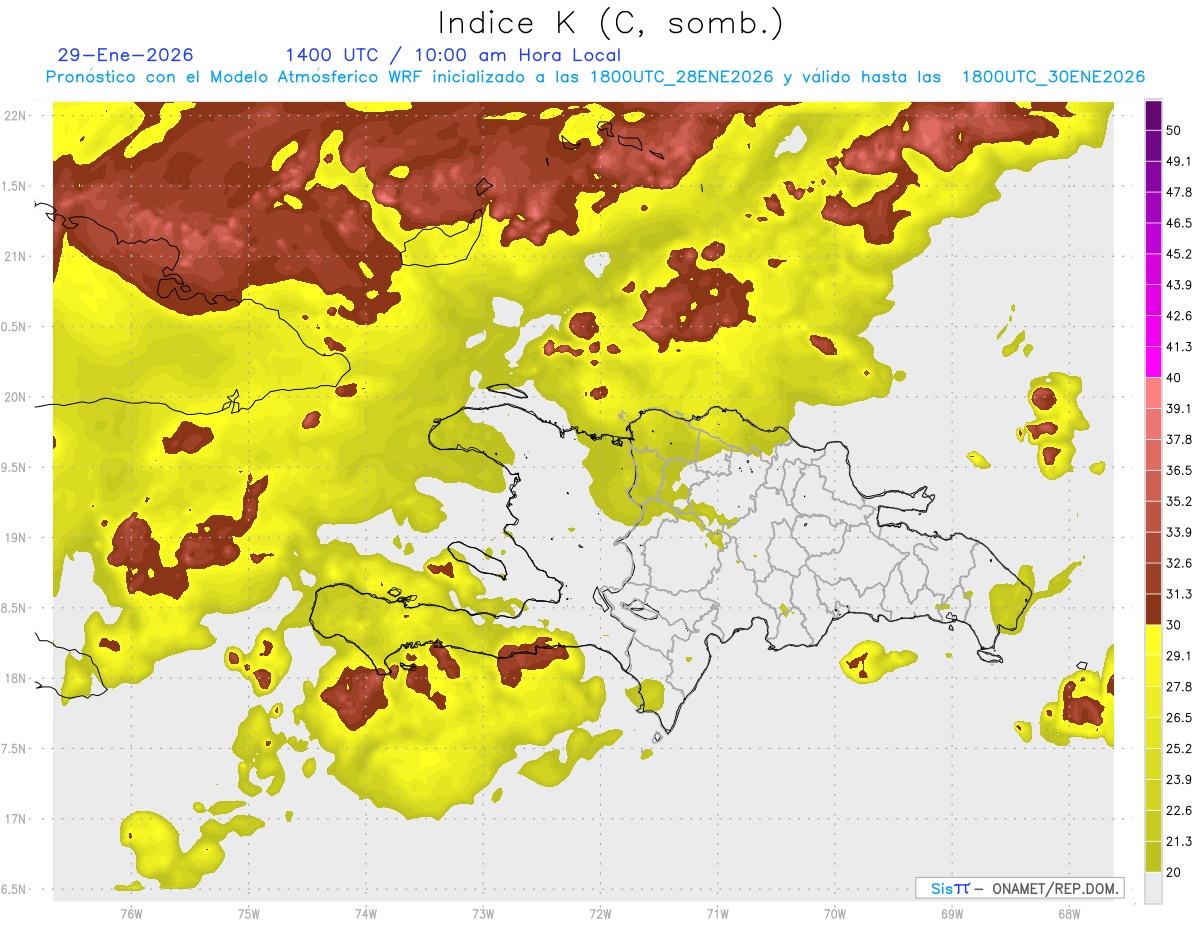Click legend value 50
Image resolution: width=1200 pixels, height=927 pixels.
click(x=1174, y=131)
